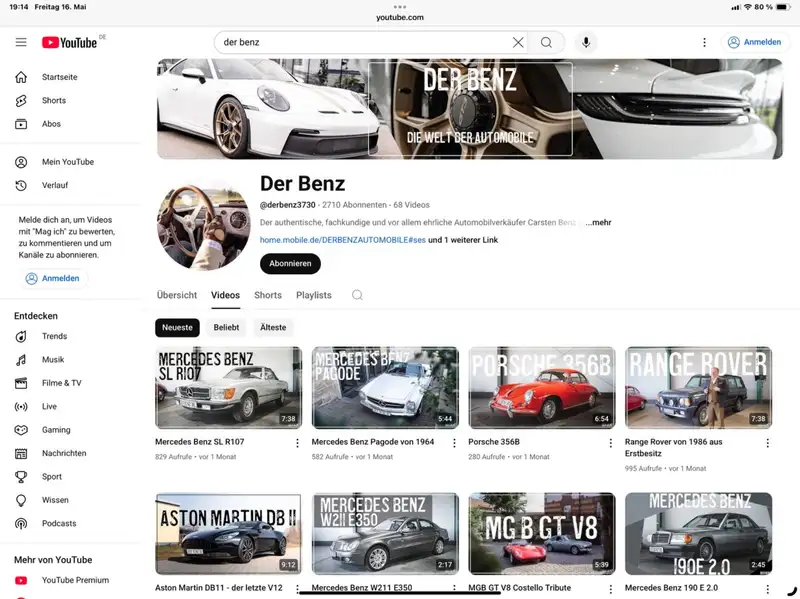Open the Gaming category in sidebar

click(x=56, y=430)
